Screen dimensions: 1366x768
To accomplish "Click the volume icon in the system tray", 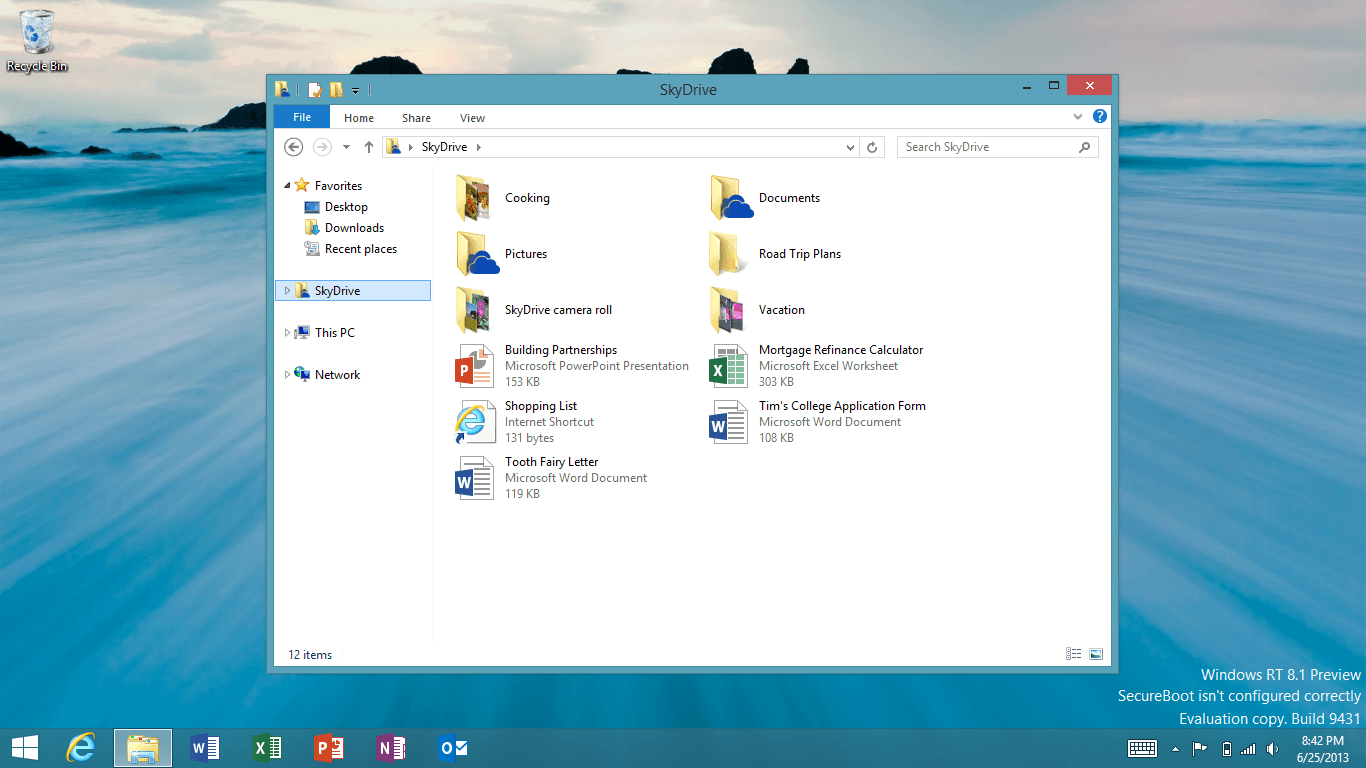I will coord(1271,747).
